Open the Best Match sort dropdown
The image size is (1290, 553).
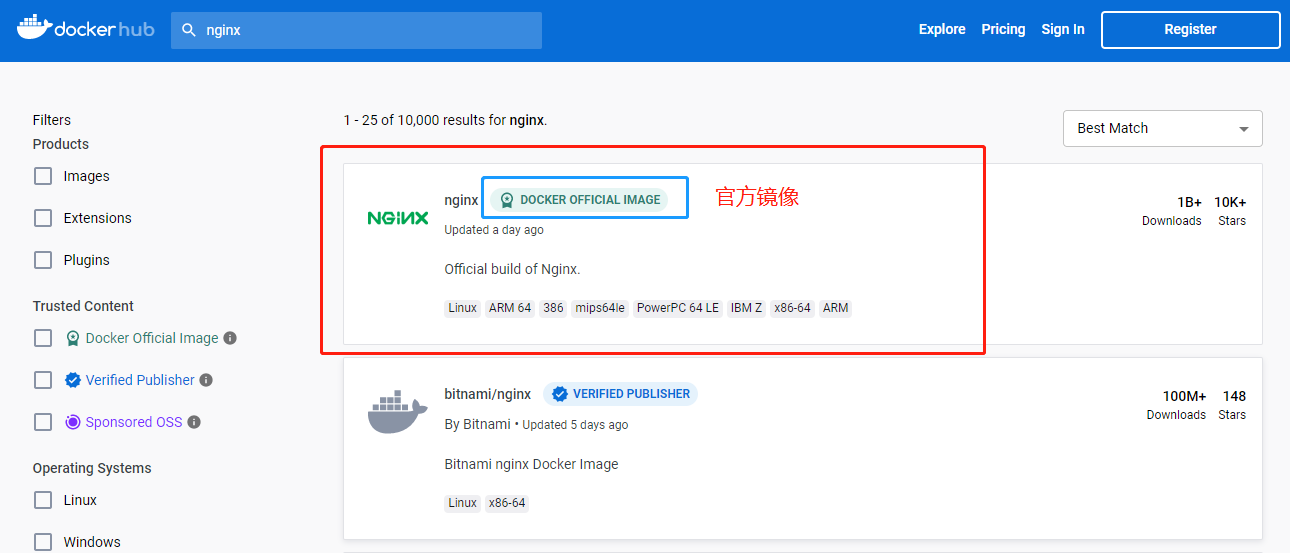[1162, 128]
